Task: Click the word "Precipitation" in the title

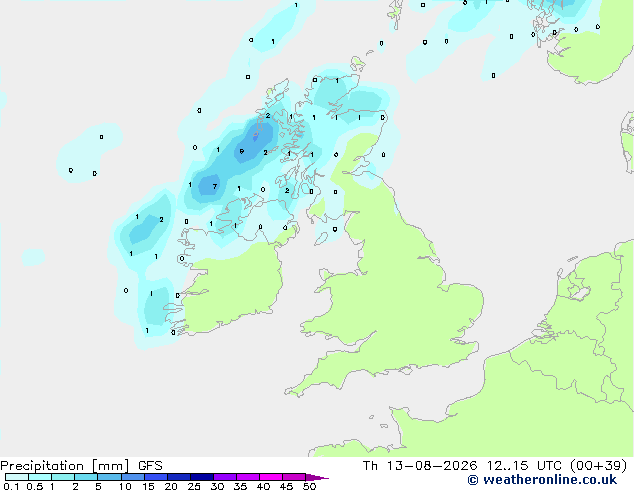Action: (42, 466)
